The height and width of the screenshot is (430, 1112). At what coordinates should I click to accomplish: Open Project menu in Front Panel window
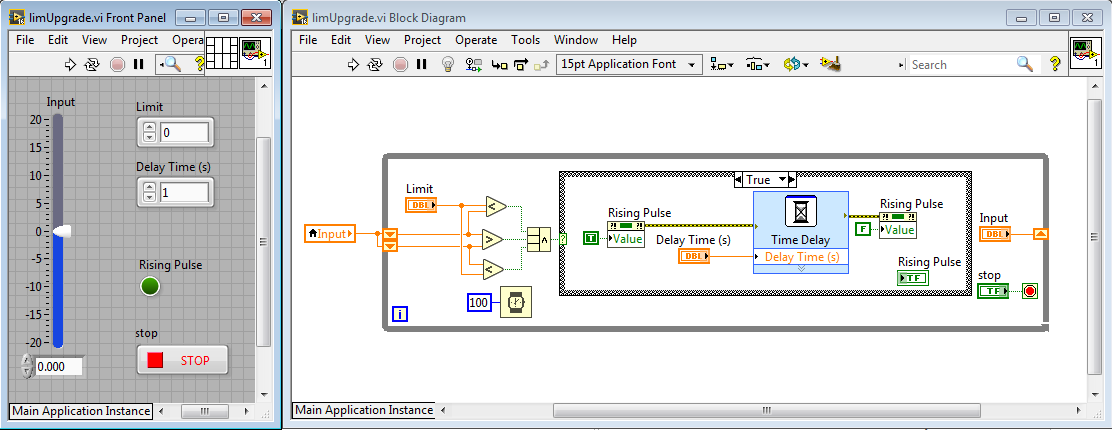140,40
